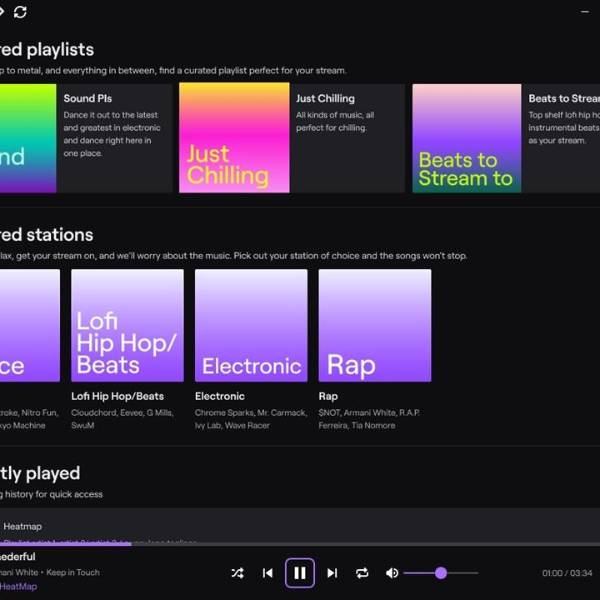
Task: Click the Sound Pls playlist title
Action: point(88,99)
